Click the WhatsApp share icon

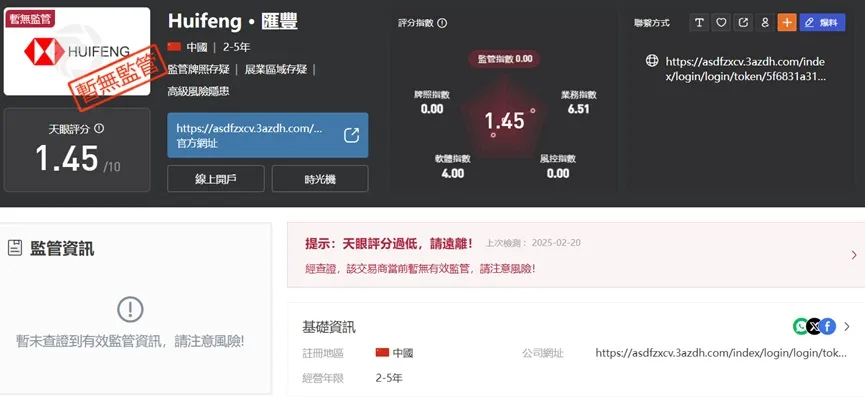point(800,326)
